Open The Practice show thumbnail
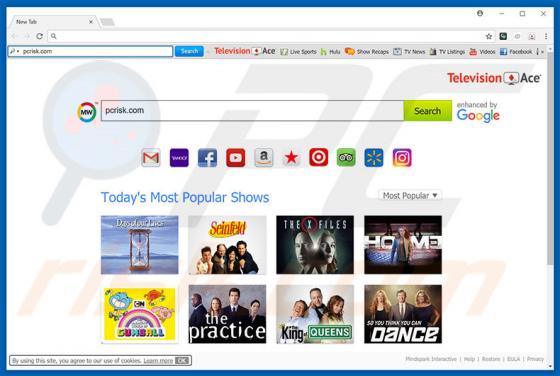560x376 pixels. [227, 314]
